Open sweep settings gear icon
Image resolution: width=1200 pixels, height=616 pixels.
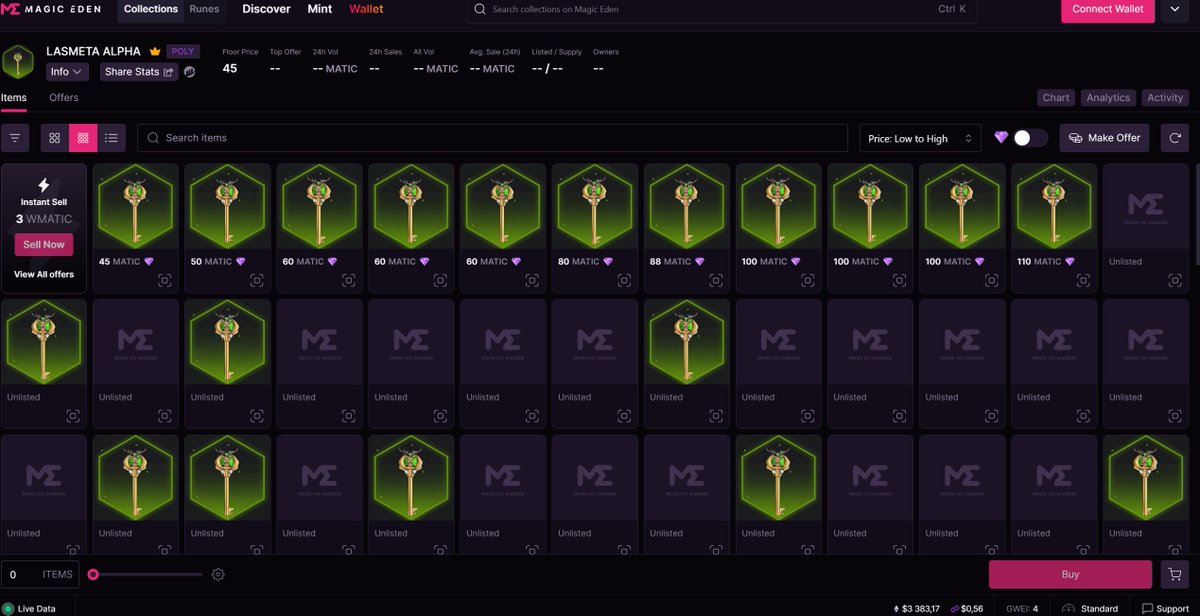[x=218, y=575]
